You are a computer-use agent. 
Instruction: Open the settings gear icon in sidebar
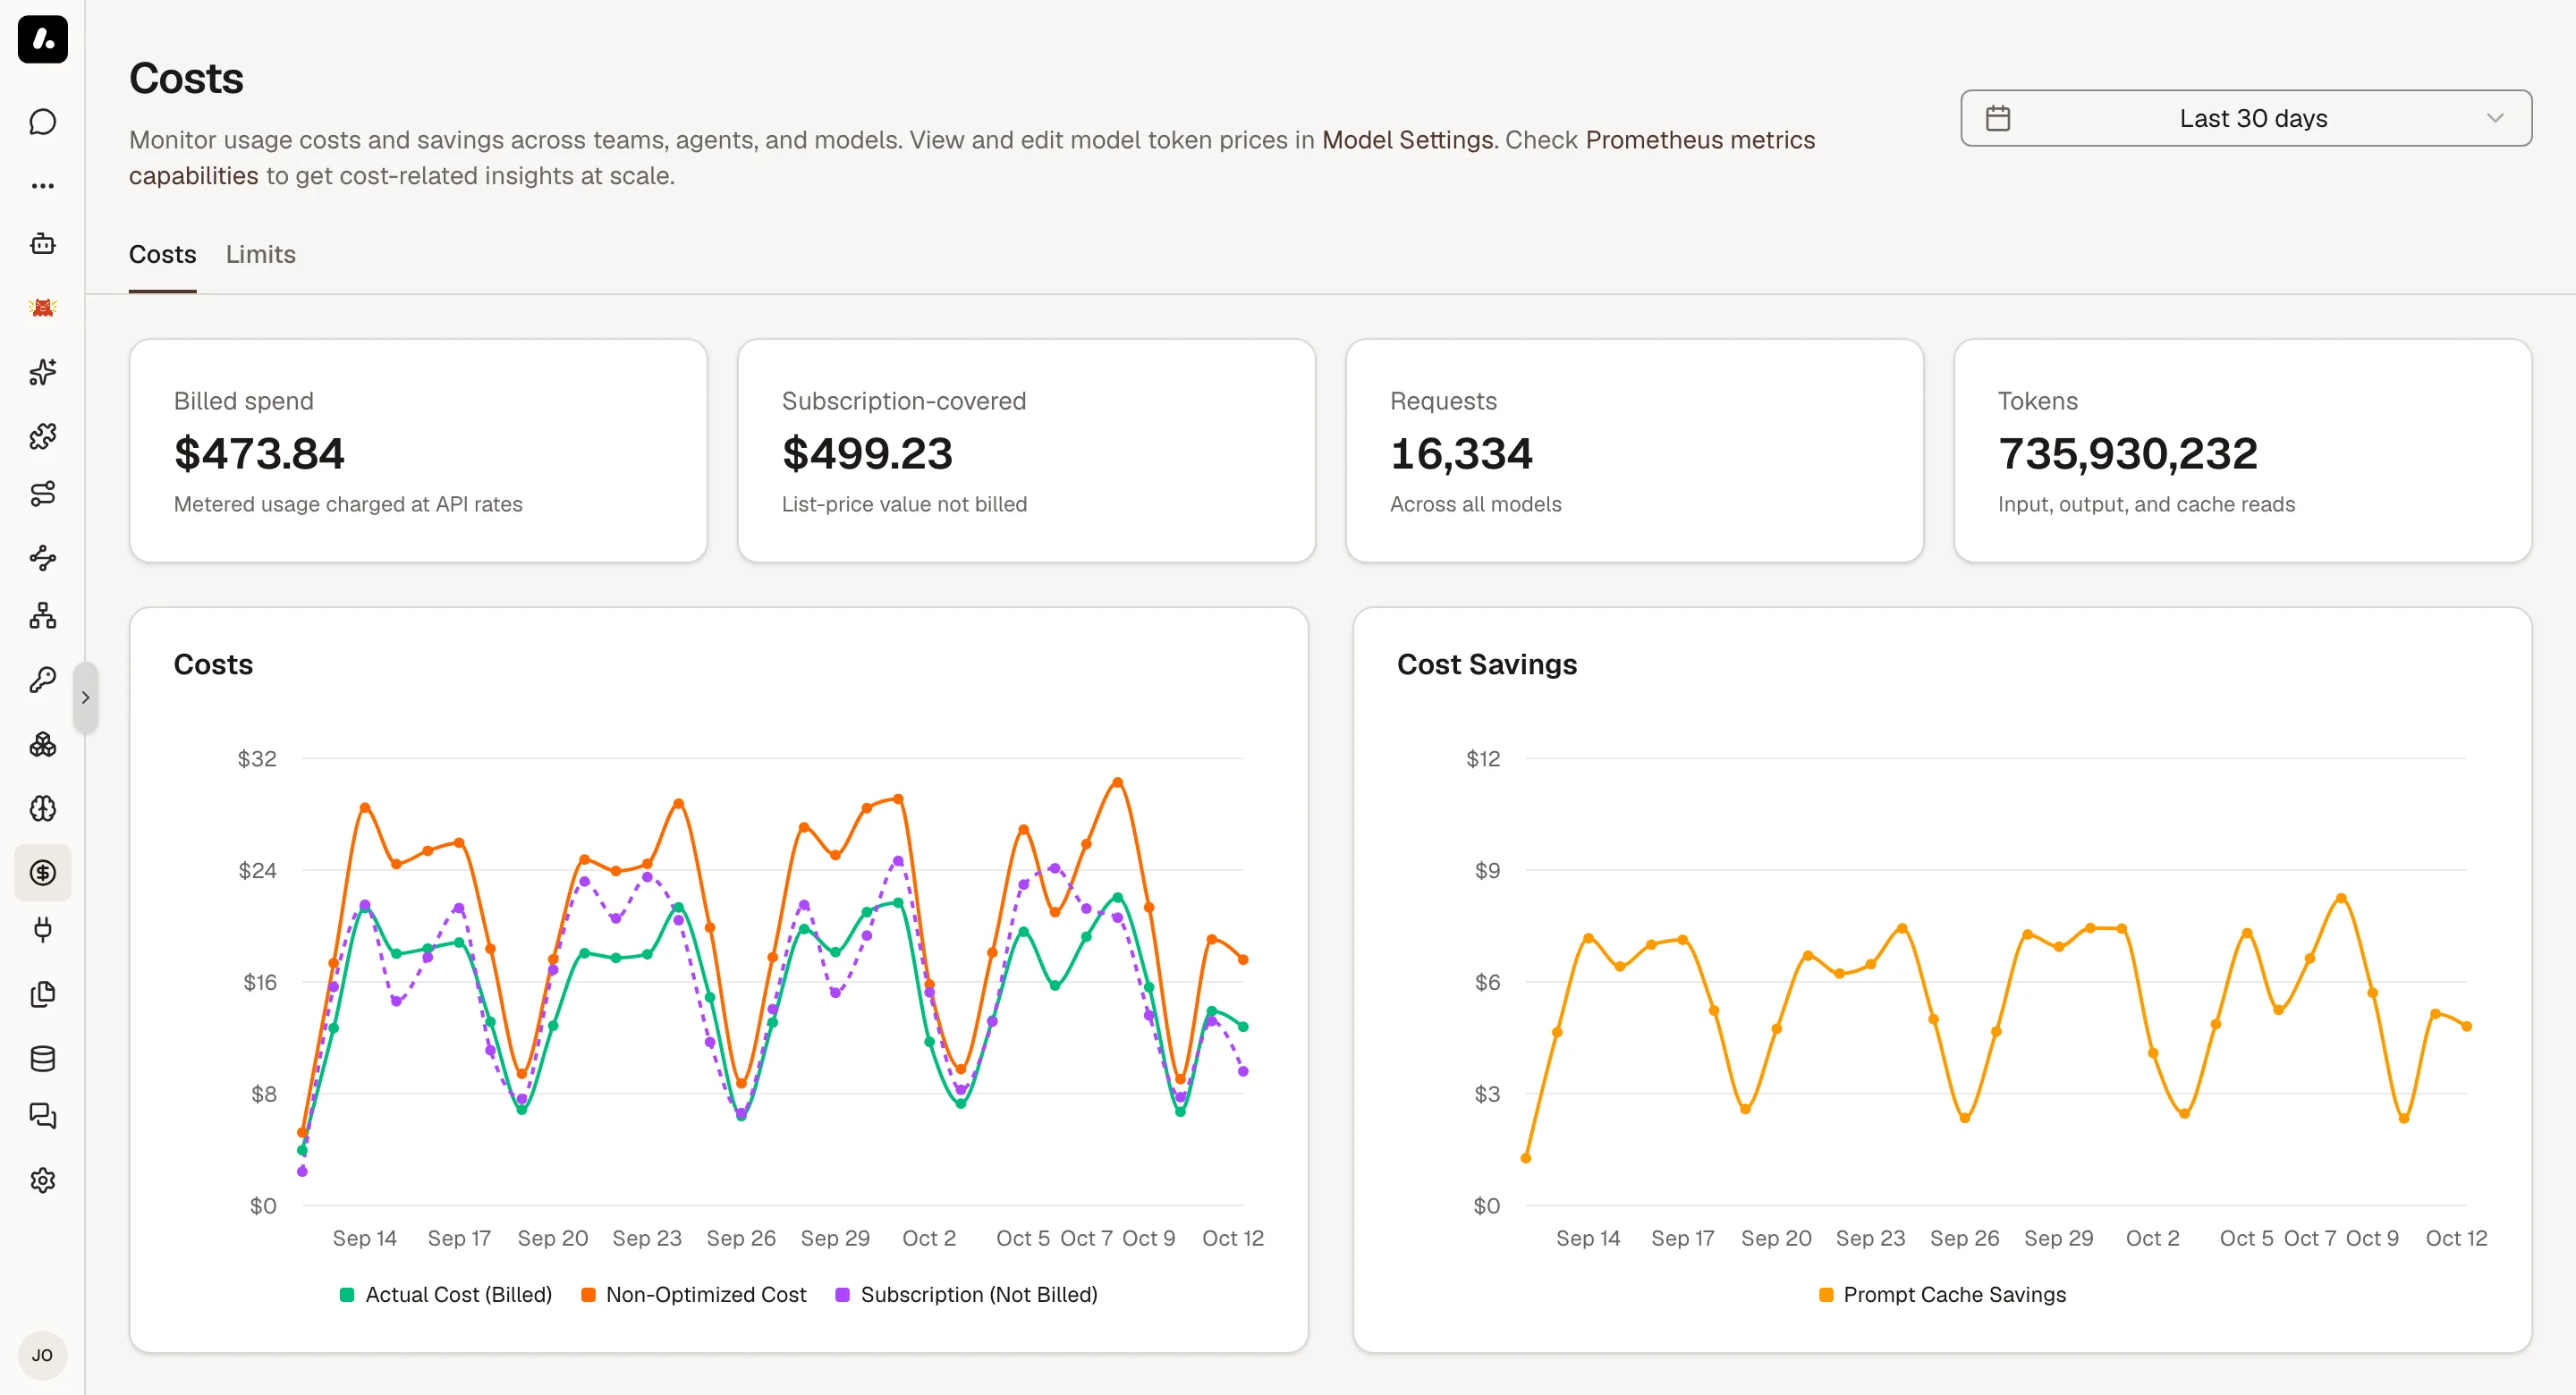tap(42, 1180)
